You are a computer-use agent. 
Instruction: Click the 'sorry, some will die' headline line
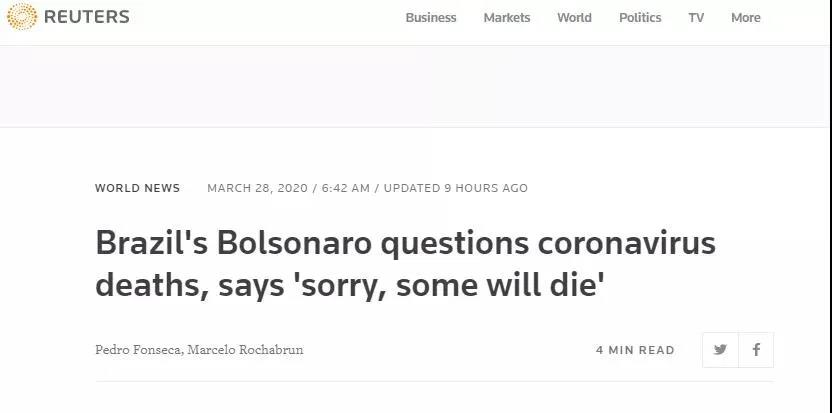click(x=350, y=287)
